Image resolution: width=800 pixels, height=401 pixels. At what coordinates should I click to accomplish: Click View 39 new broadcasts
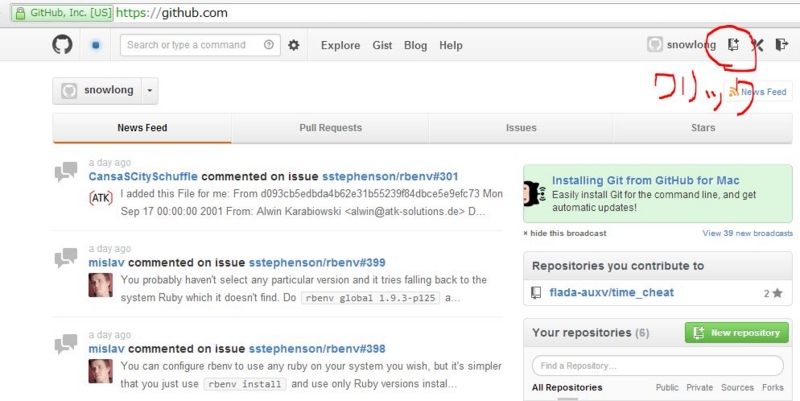coord(747,233)
